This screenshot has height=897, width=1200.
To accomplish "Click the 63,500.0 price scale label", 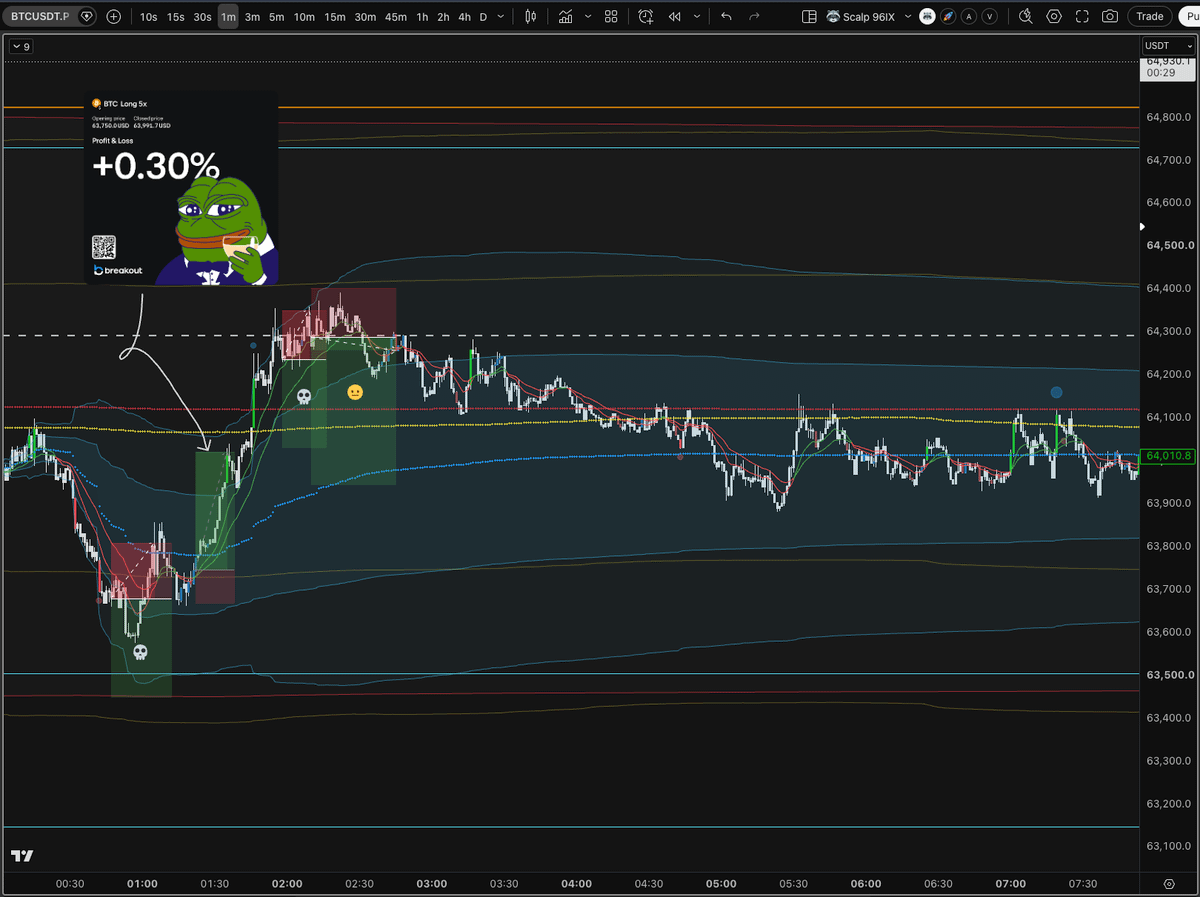I will tap(1170, 675).
